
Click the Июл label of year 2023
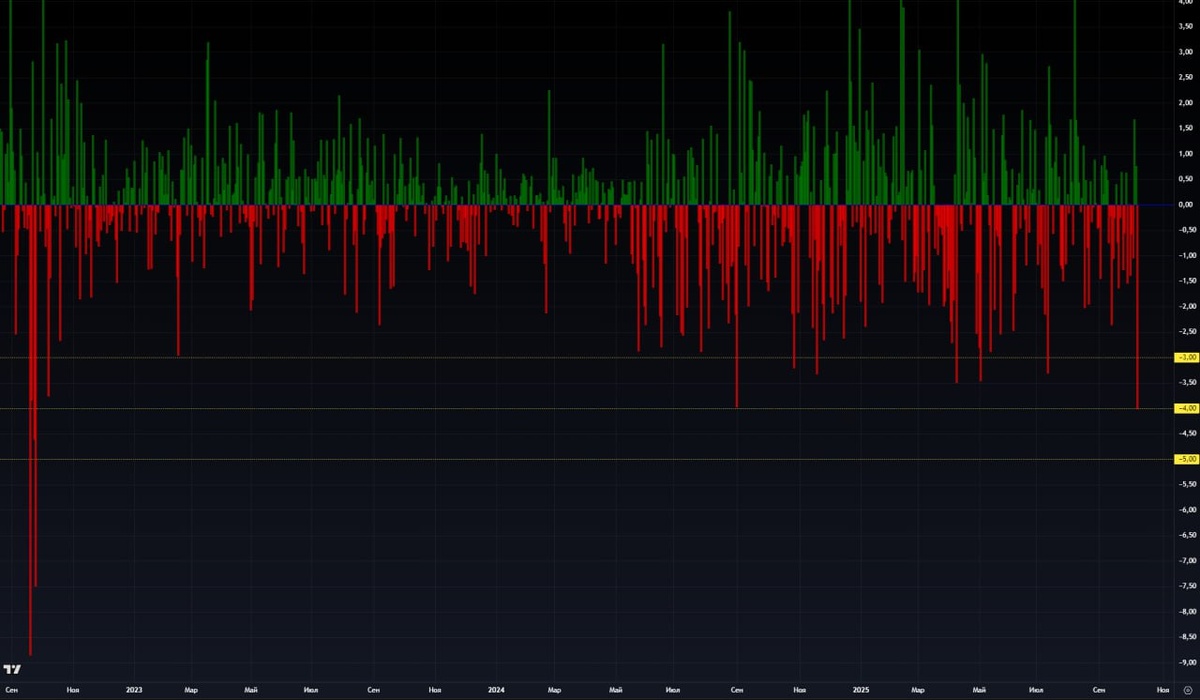[311, 690]
